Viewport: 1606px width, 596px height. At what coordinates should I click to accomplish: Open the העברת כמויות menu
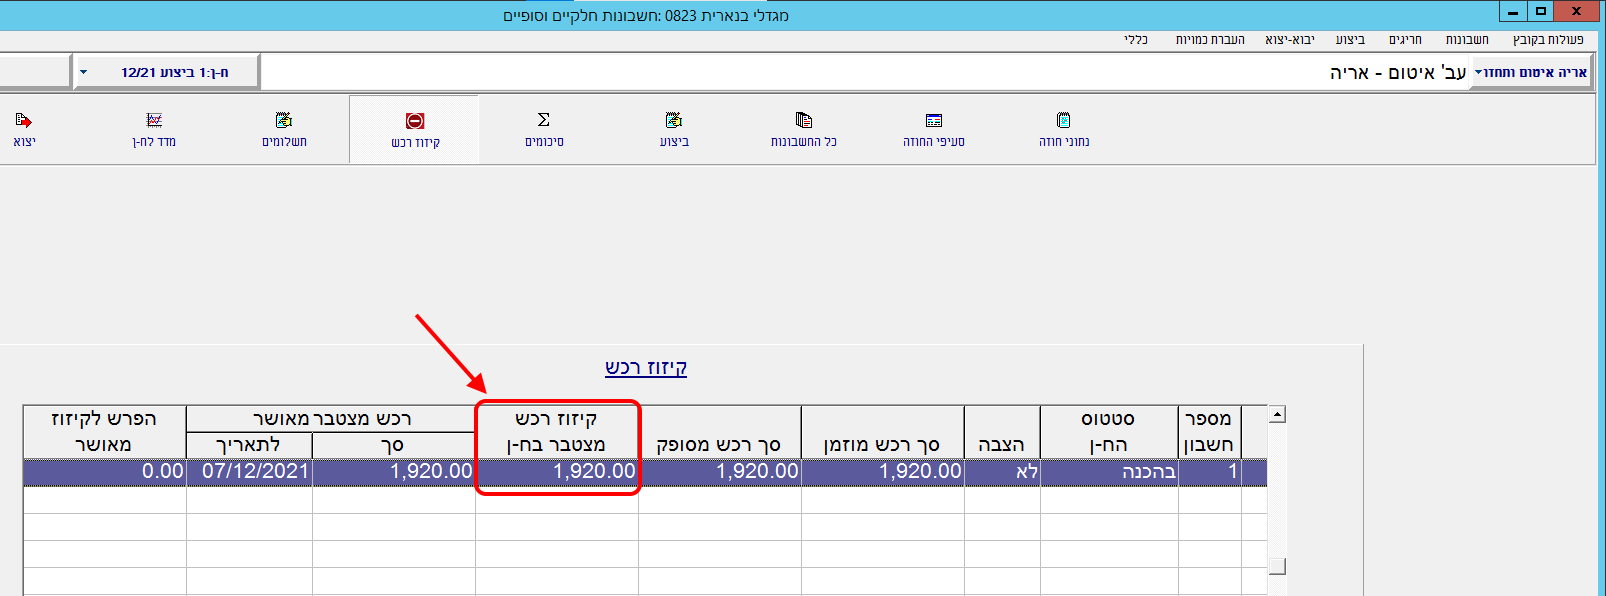pyautogui.click(x=1210, y=39)
